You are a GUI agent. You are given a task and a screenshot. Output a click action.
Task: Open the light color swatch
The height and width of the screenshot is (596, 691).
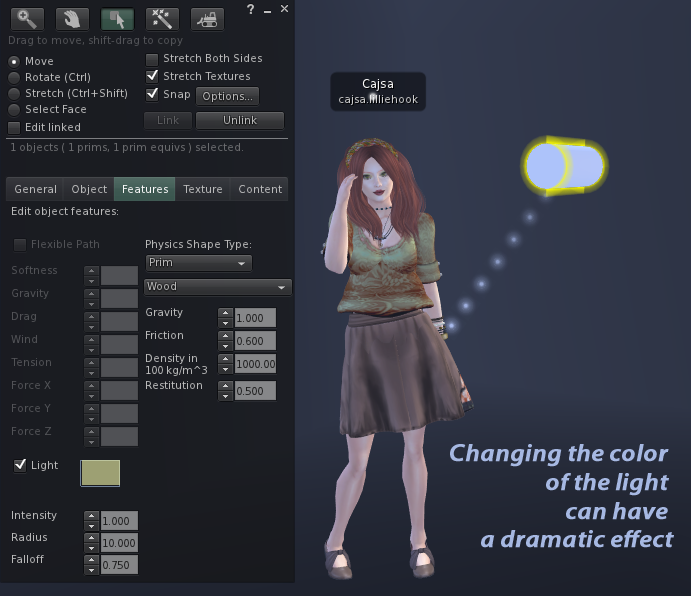pyautogui.click(x=100, y=473)
